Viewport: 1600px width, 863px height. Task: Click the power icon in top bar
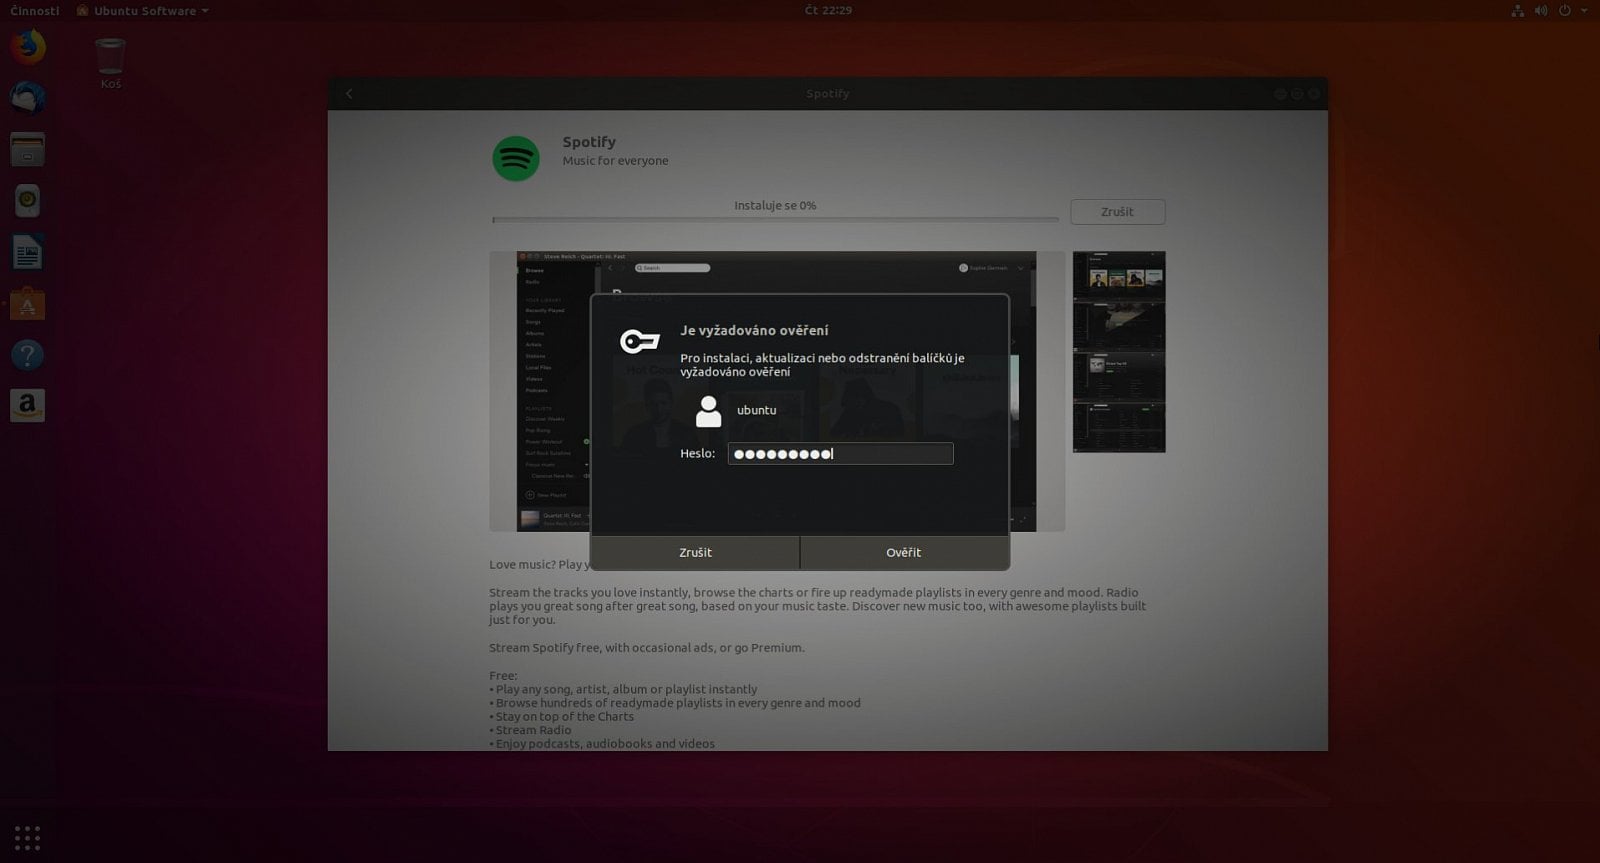1565,11
